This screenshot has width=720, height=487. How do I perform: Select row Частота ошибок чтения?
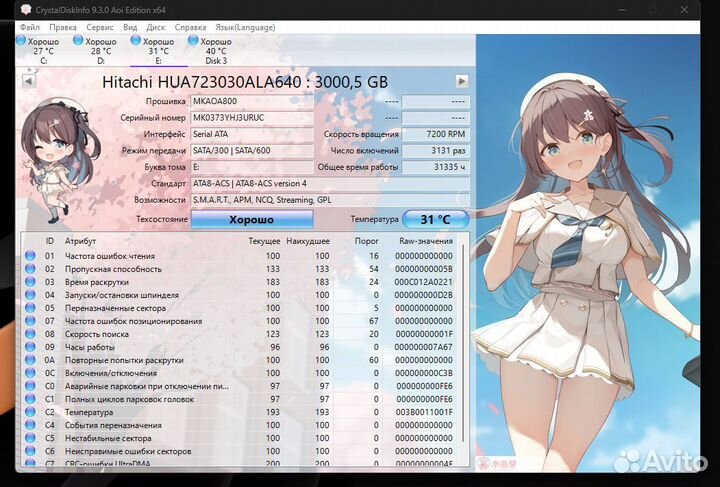point(240,256)
